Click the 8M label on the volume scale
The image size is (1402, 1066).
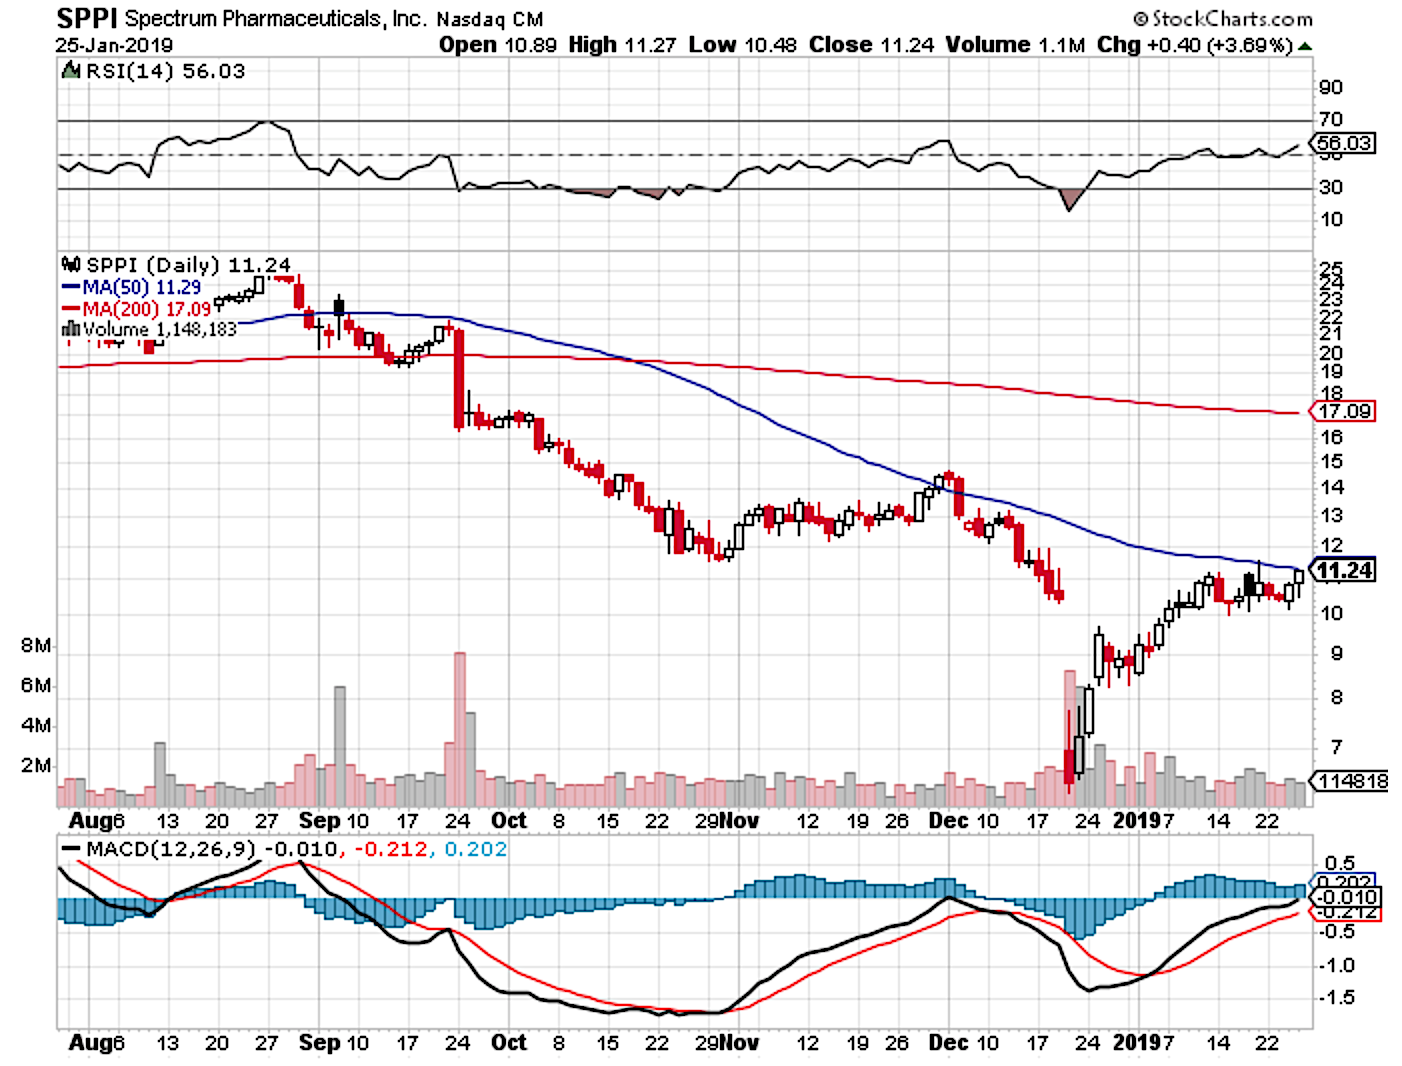coord(36,646)
